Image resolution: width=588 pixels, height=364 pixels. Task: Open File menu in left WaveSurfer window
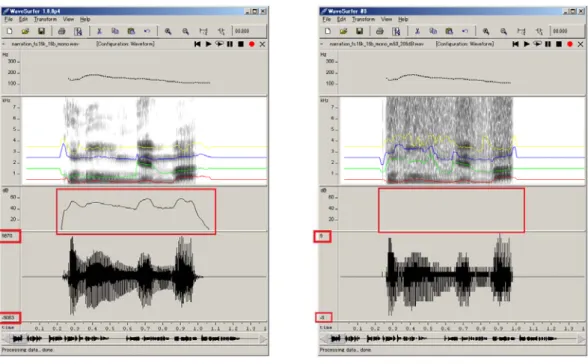coord(8,19)
